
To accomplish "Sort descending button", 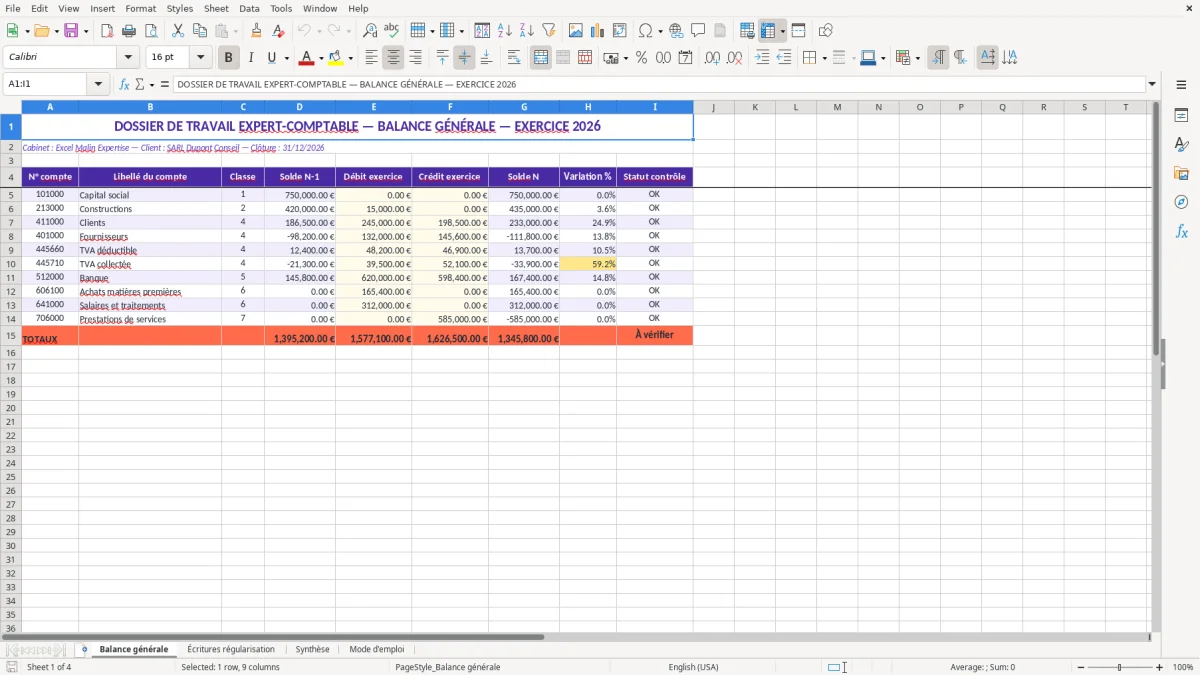I will (527, 31).
